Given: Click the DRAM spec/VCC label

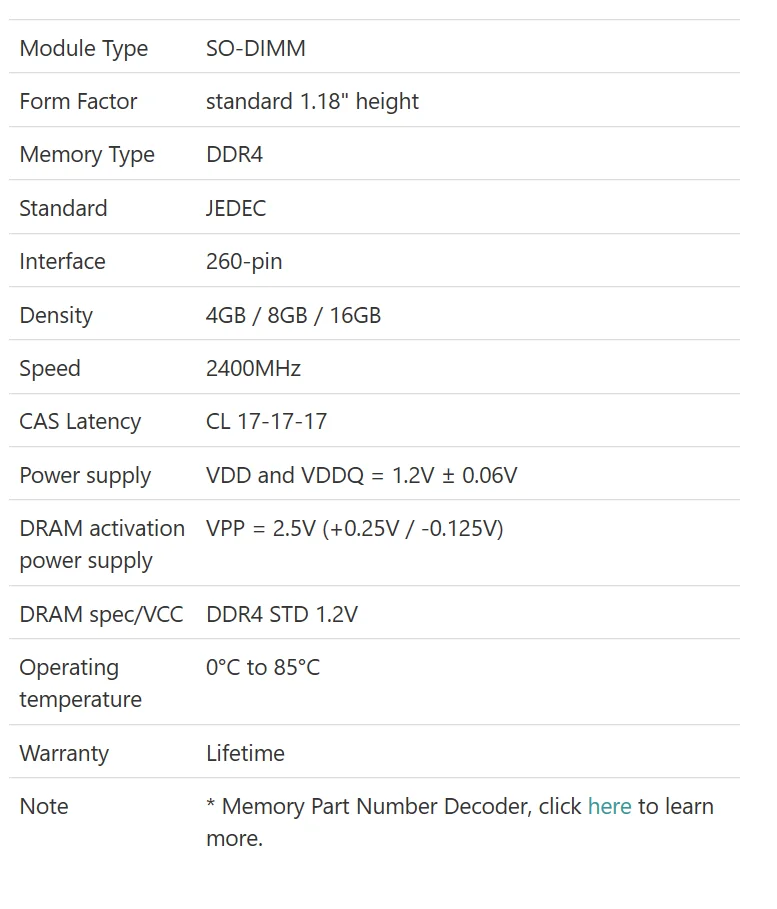Looking at the screenshot, I should point(101,615).
